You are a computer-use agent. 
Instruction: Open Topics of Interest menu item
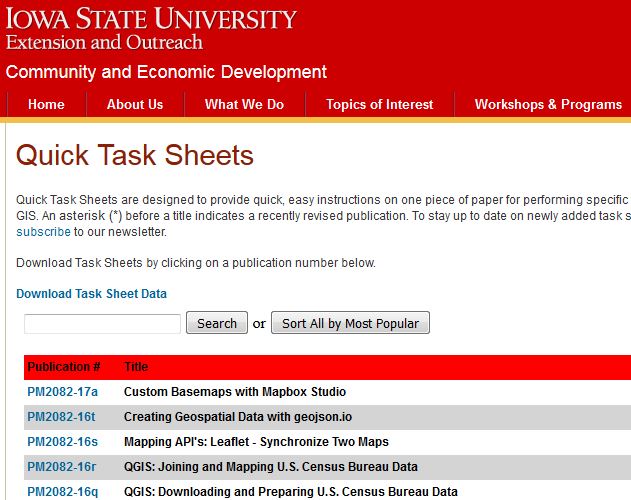pos(380,104)
